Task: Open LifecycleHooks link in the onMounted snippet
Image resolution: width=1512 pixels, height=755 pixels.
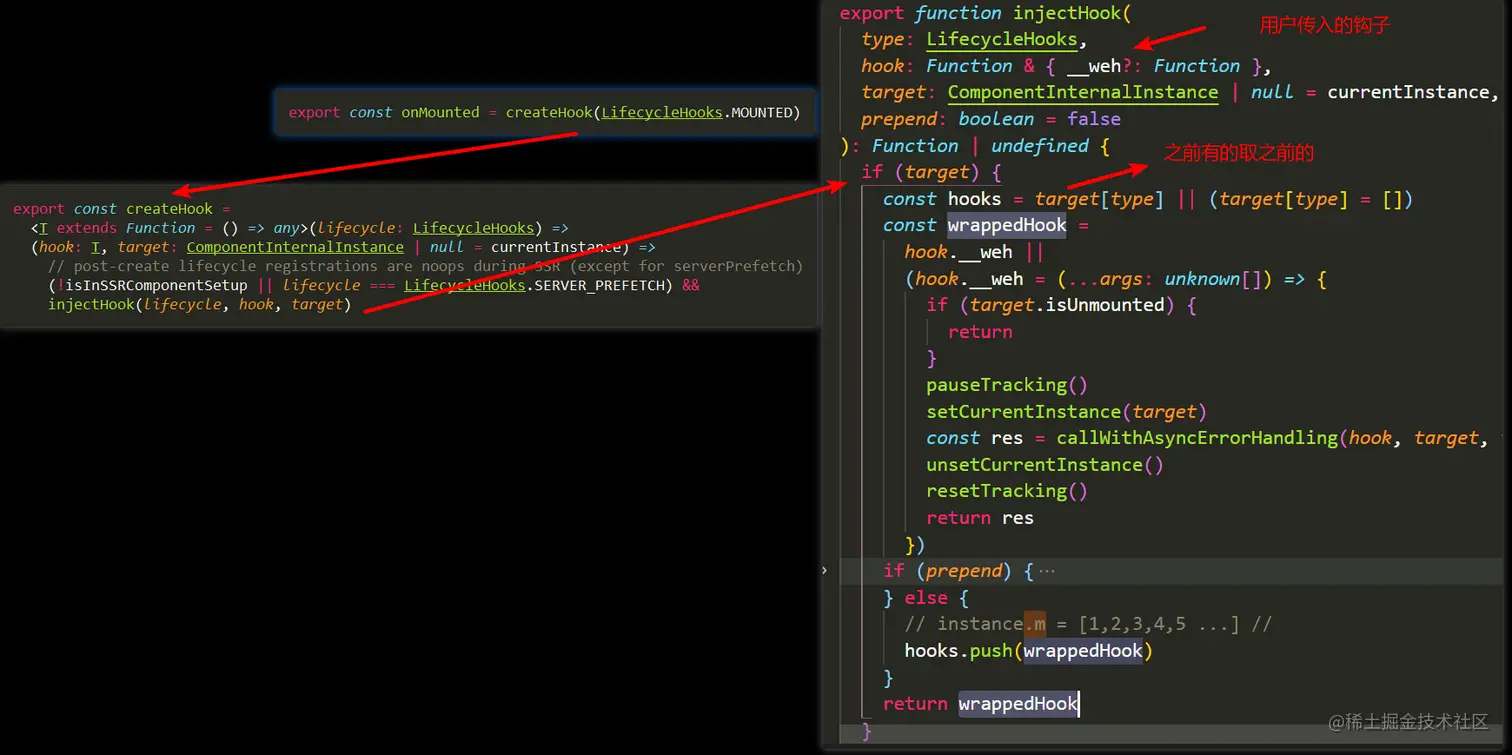Action: (x=662, y=112)
